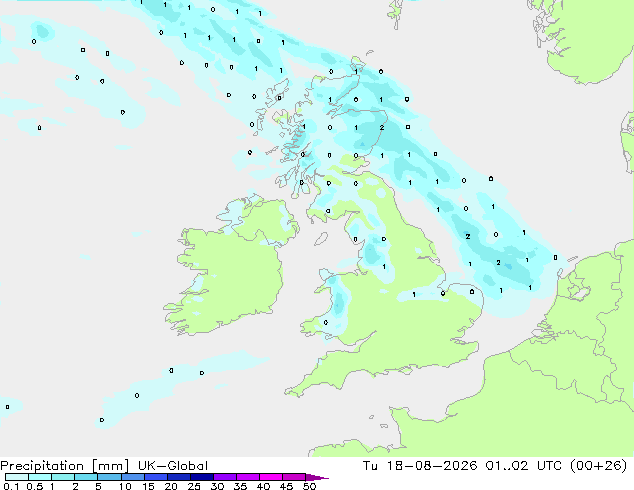Click the '0.5' legend scale label
The image size is (634, 490).
pos(35,486)
